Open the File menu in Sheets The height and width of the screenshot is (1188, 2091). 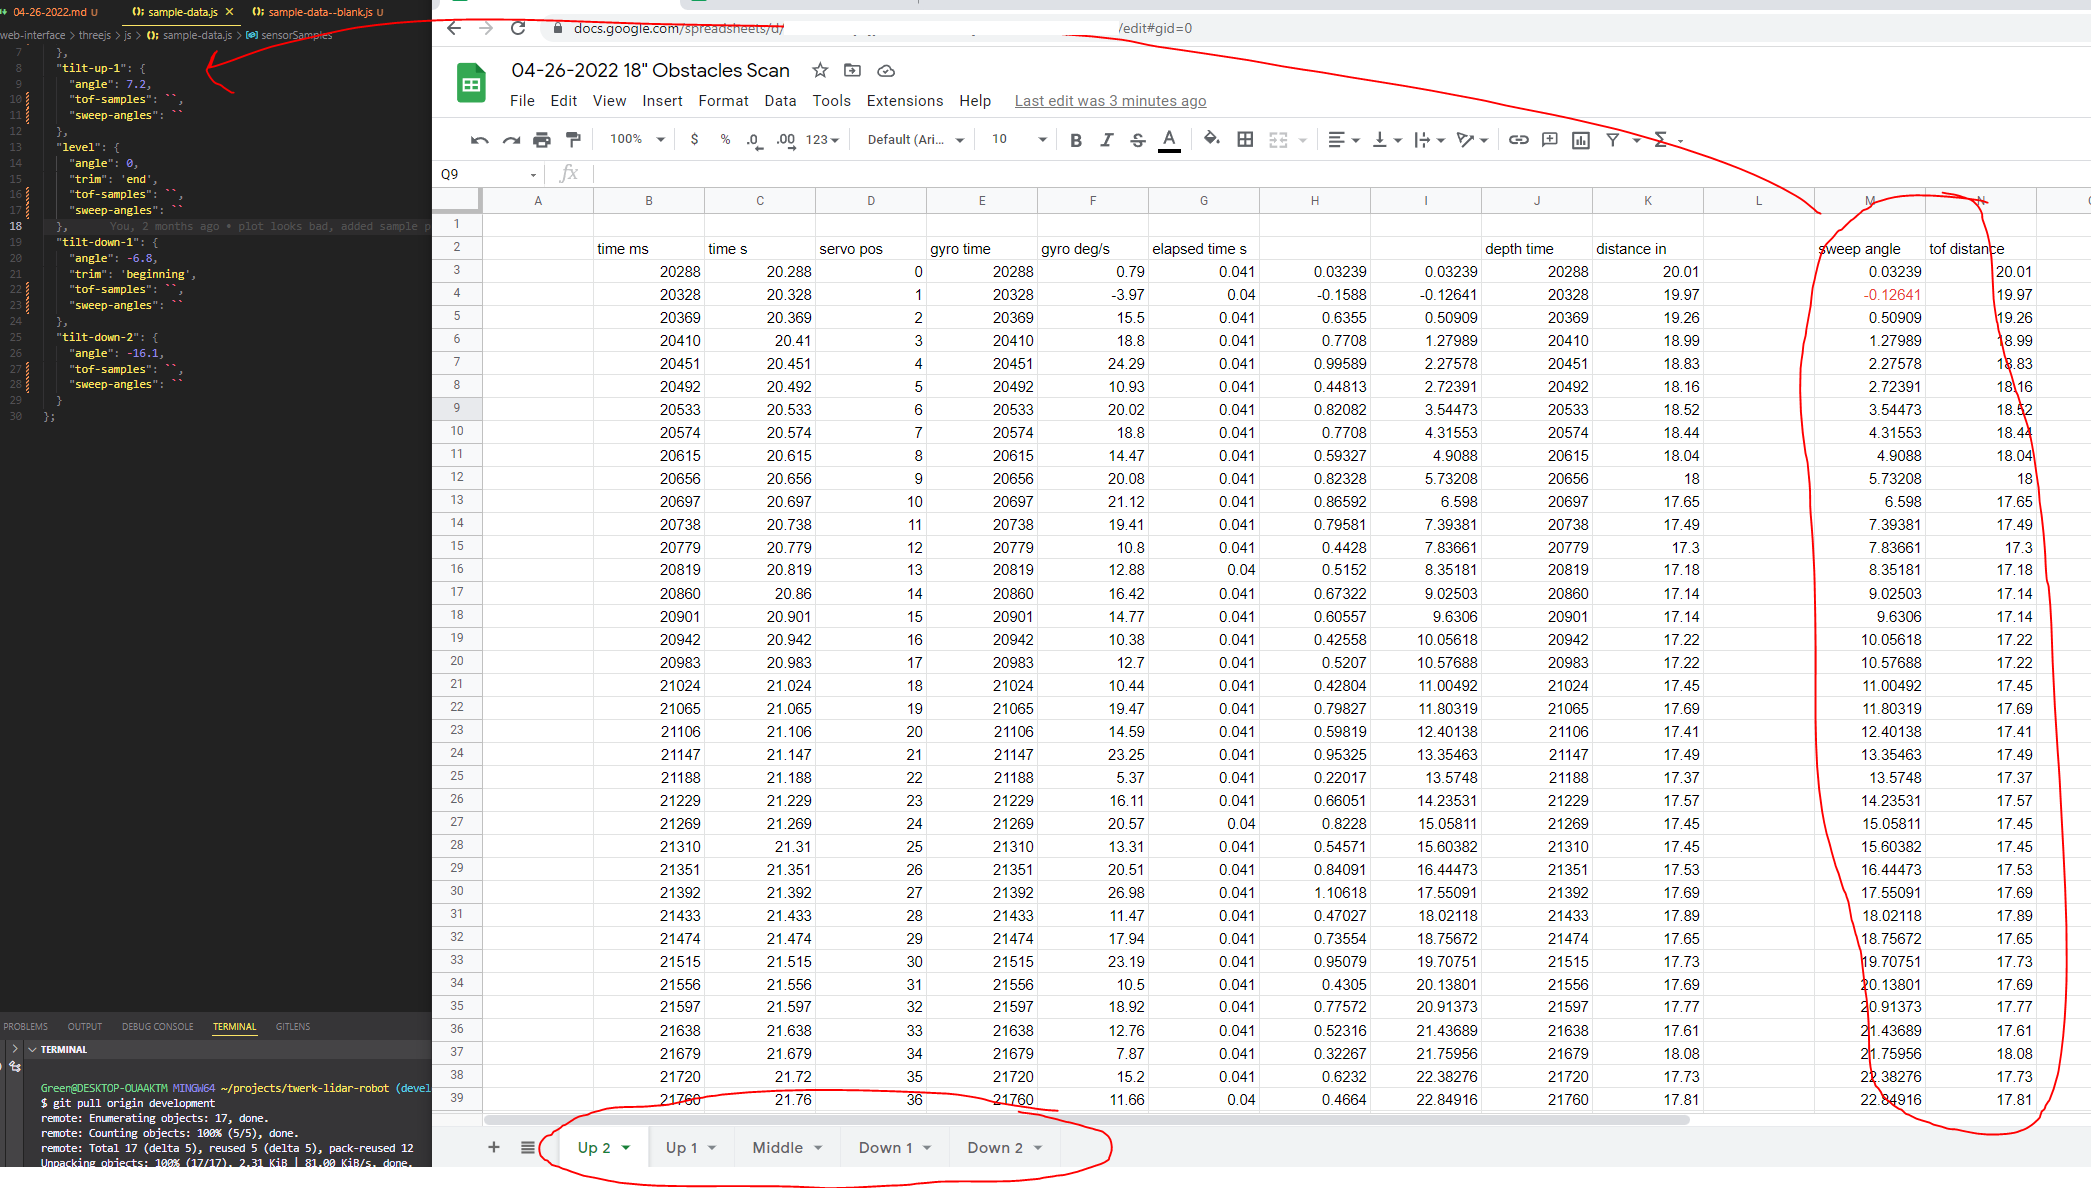(522, 101)
